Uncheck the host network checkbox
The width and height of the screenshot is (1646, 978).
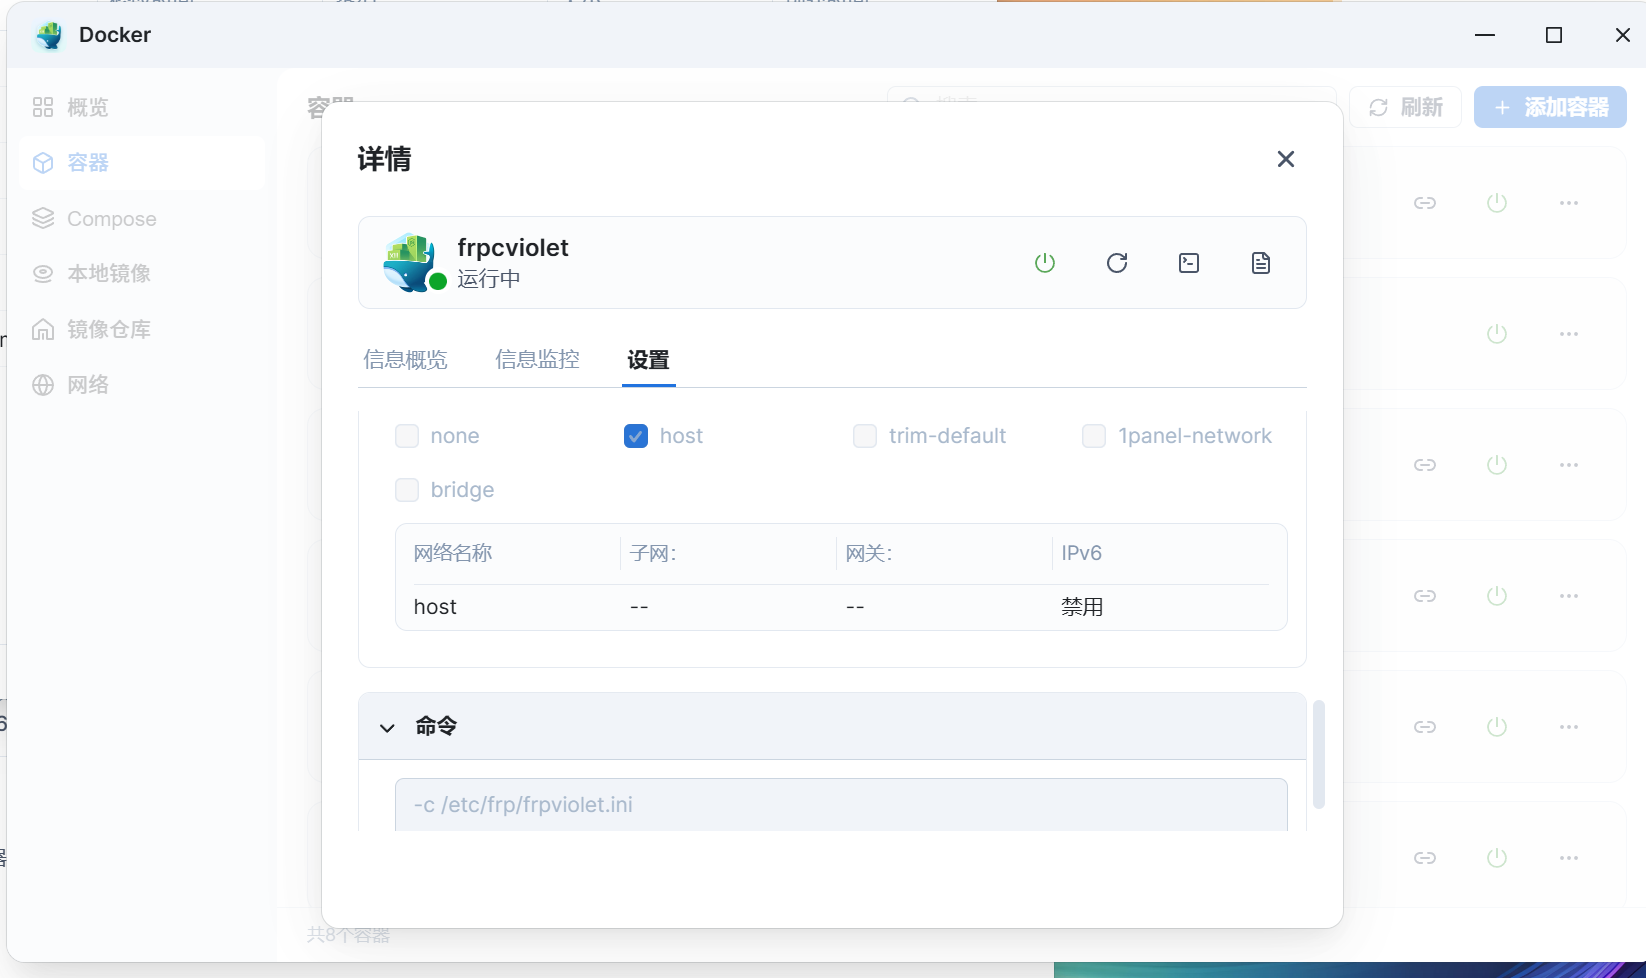click(636, 436)
